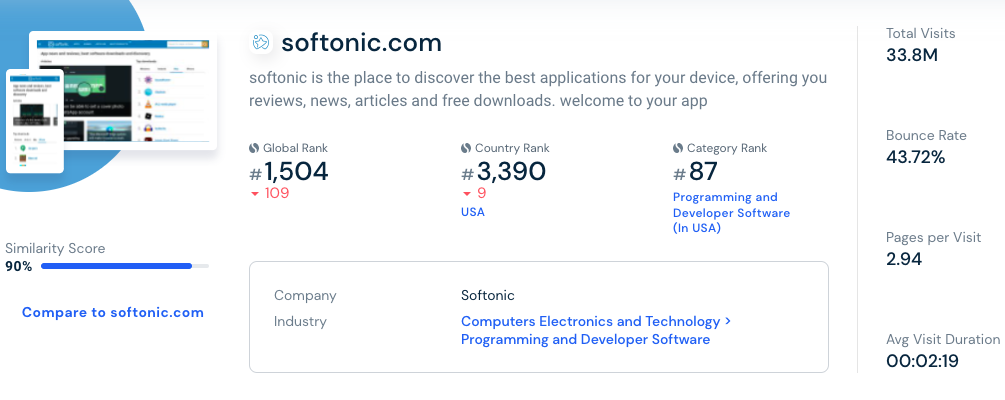Click the Bounce Rate value 43.72%

click(916, 157)
